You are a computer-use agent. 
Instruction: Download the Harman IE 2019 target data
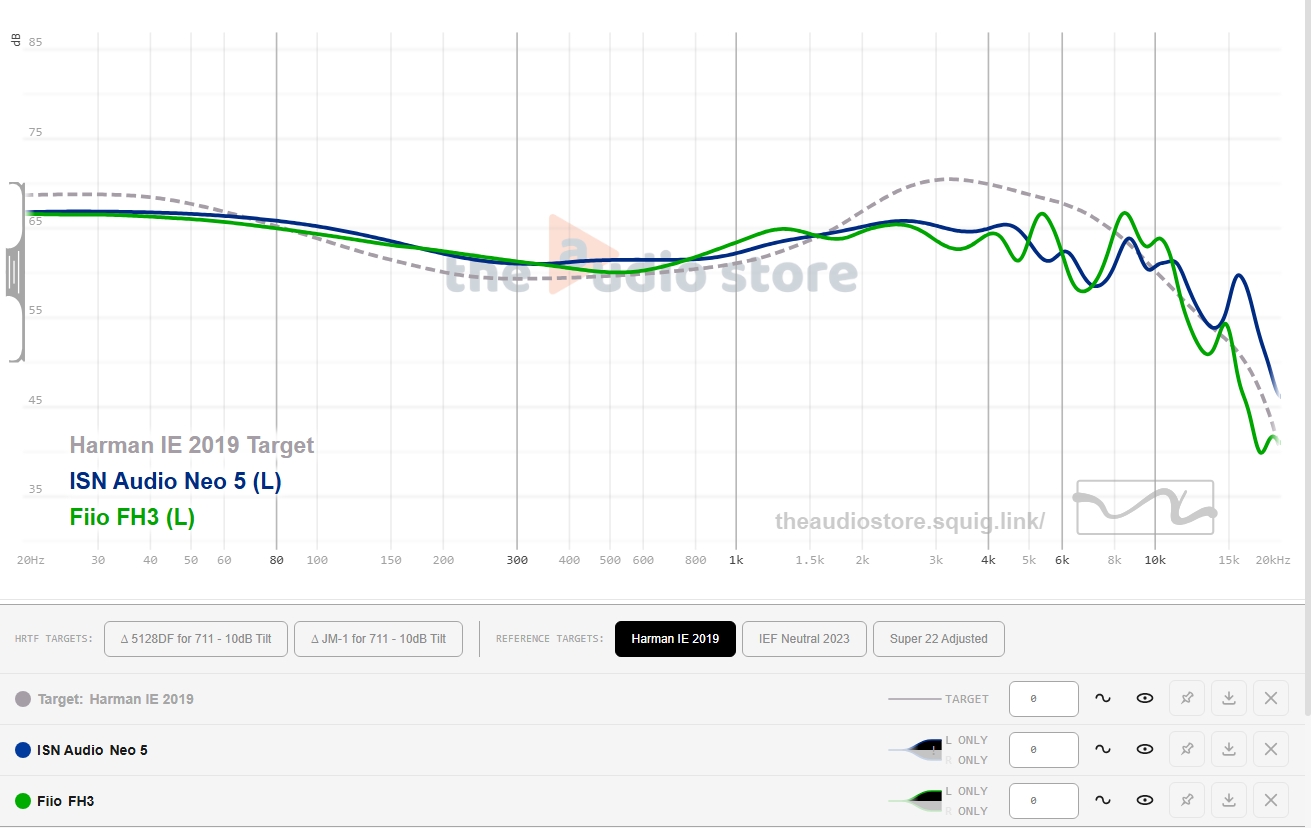coord(1229,698)
